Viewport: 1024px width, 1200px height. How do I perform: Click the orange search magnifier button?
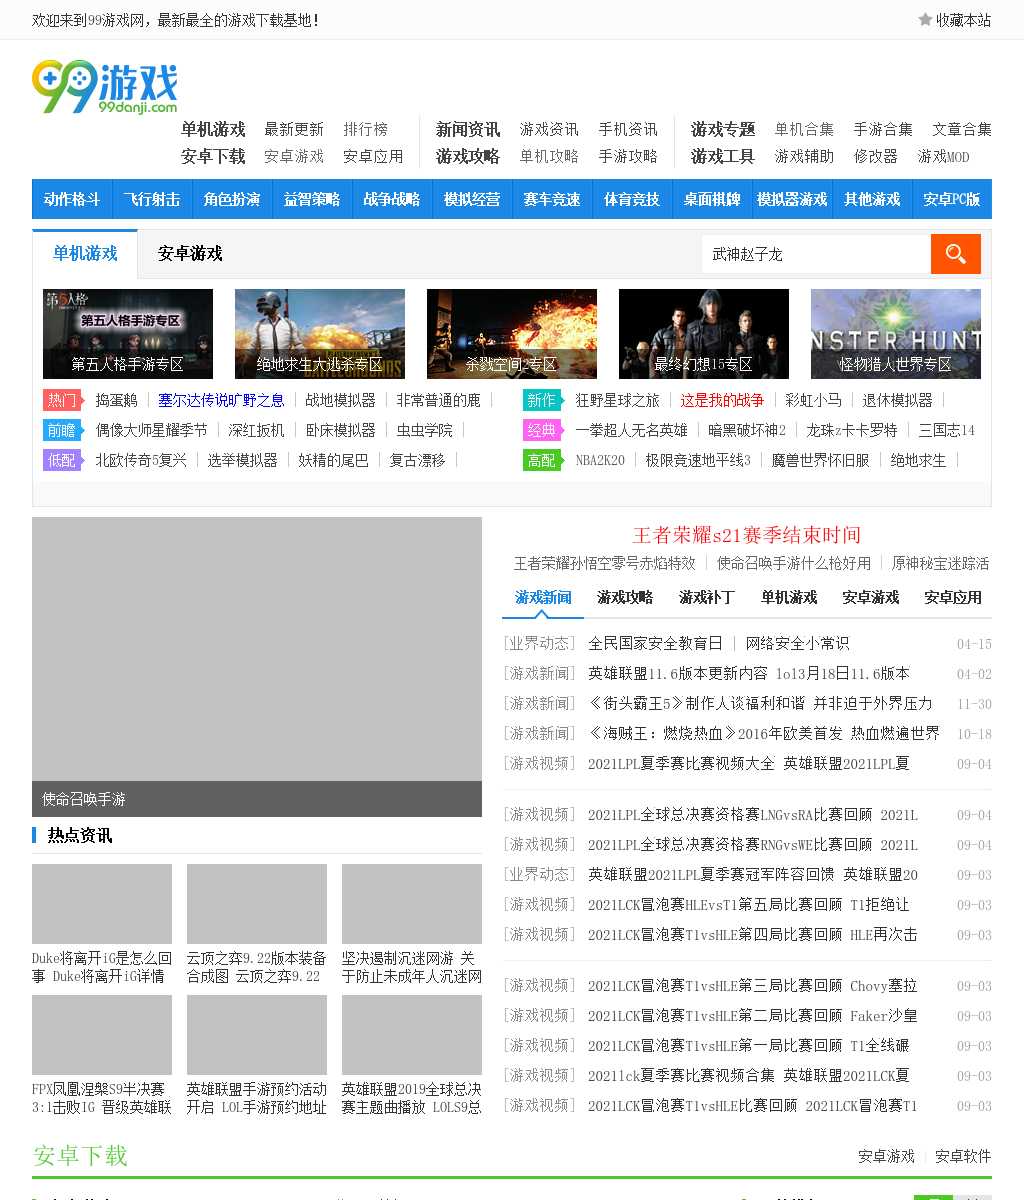955,254
